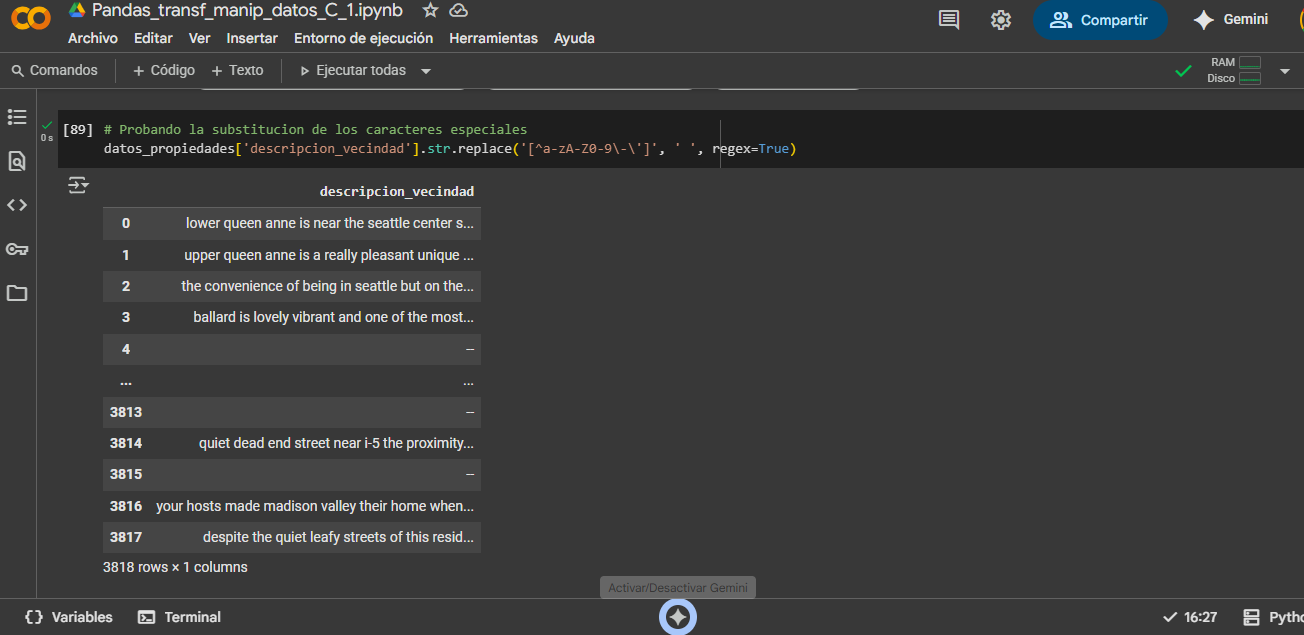Image resolution: width=1304 pixels, height=635 pixels.
Task: Check the cloud saved status icon
Action: (x=459, y=11)
